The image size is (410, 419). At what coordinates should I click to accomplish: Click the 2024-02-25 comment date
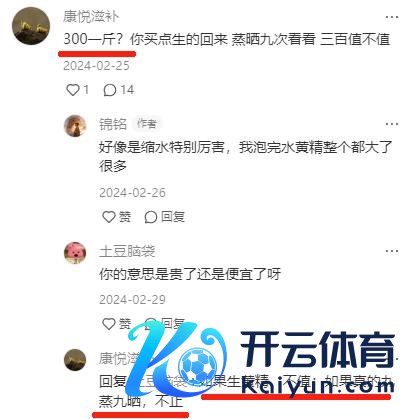(96, 66)
